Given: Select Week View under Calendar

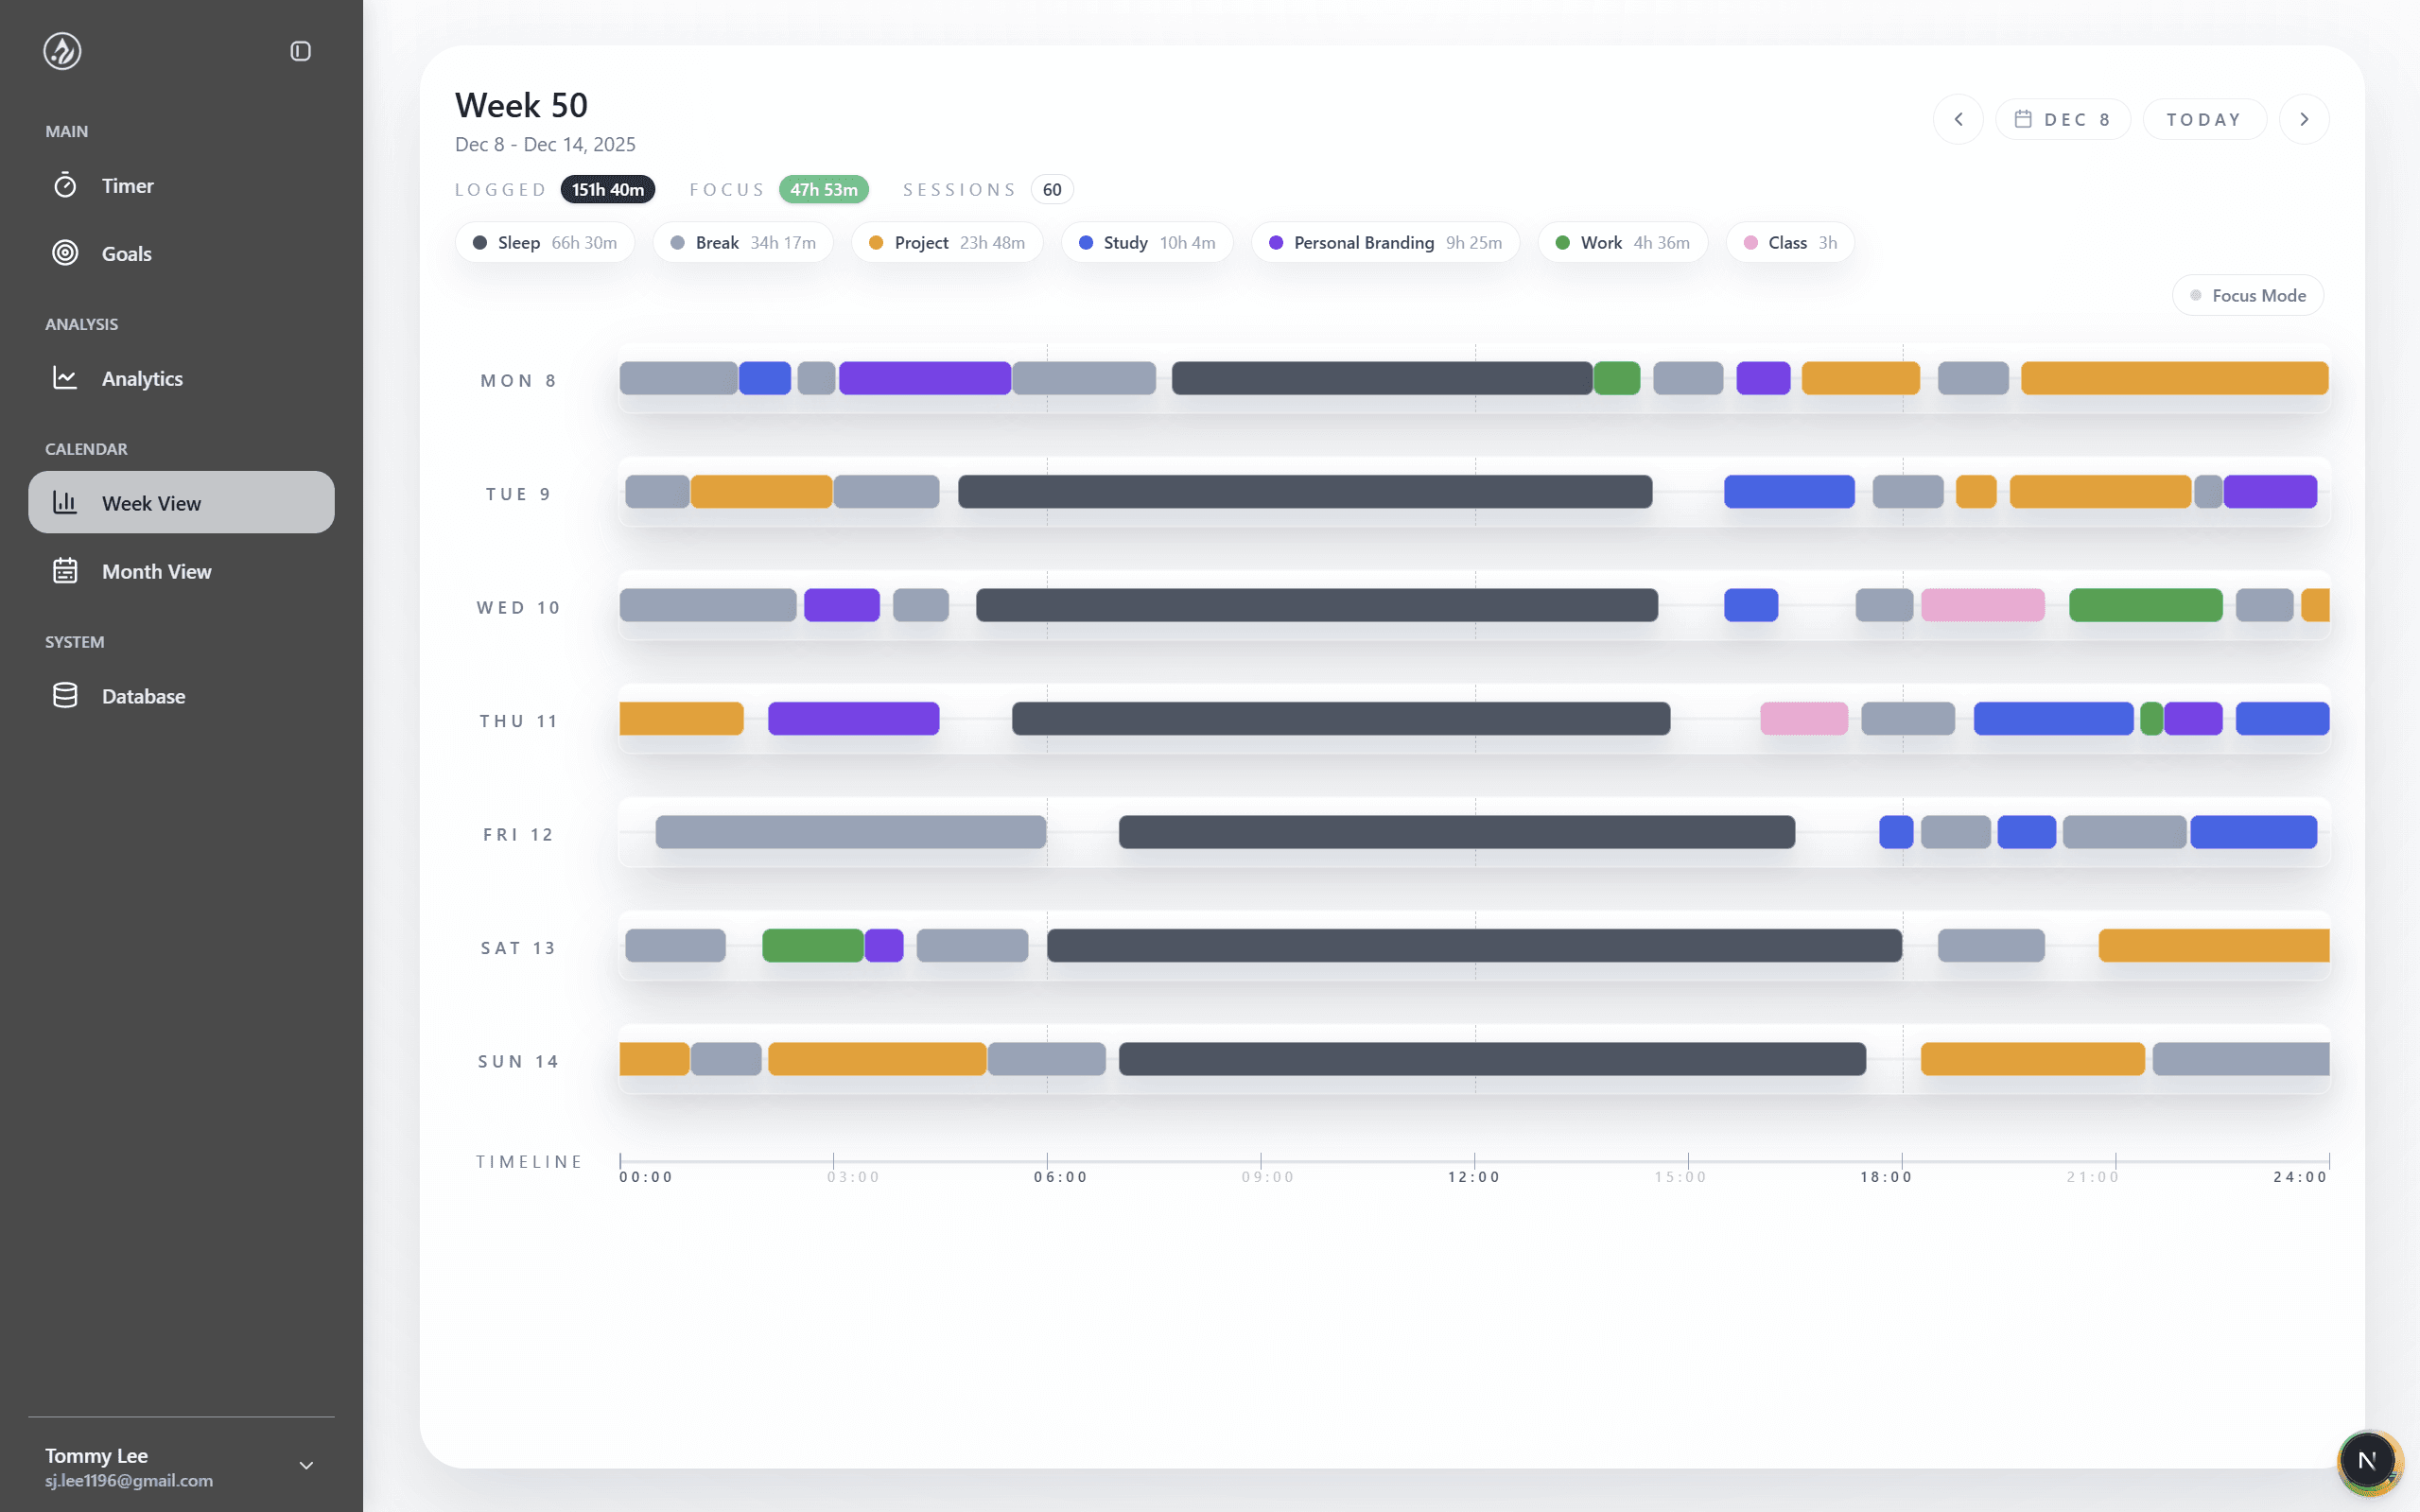Looking at the screenshot, I should pyautogui.click(x=151, y=502).
